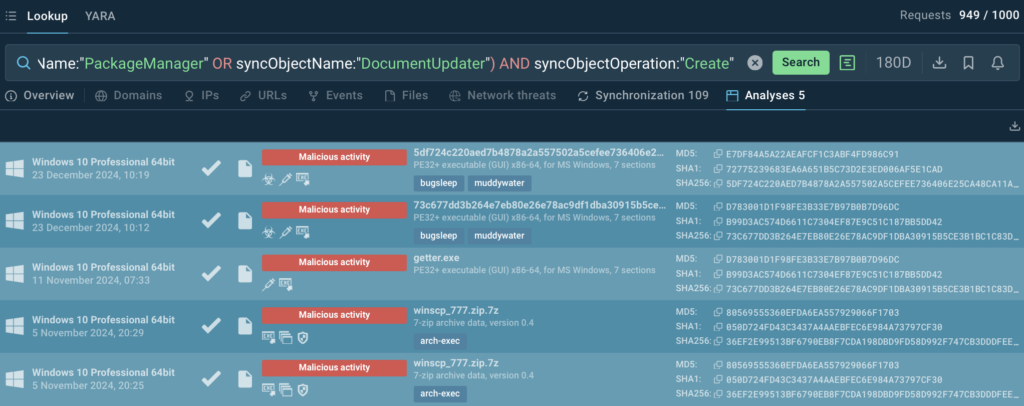The image size is (1024, 406).
Task: Open the 180D time range selector
Action: pyautogui.click(x=893, y=63)
